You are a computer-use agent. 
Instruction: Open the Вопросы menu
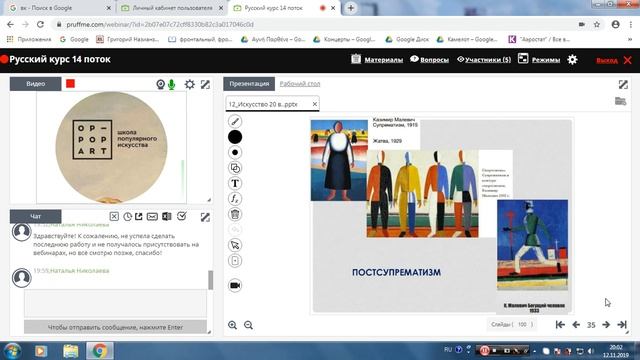pyautogui.click(x=429, y=60)
